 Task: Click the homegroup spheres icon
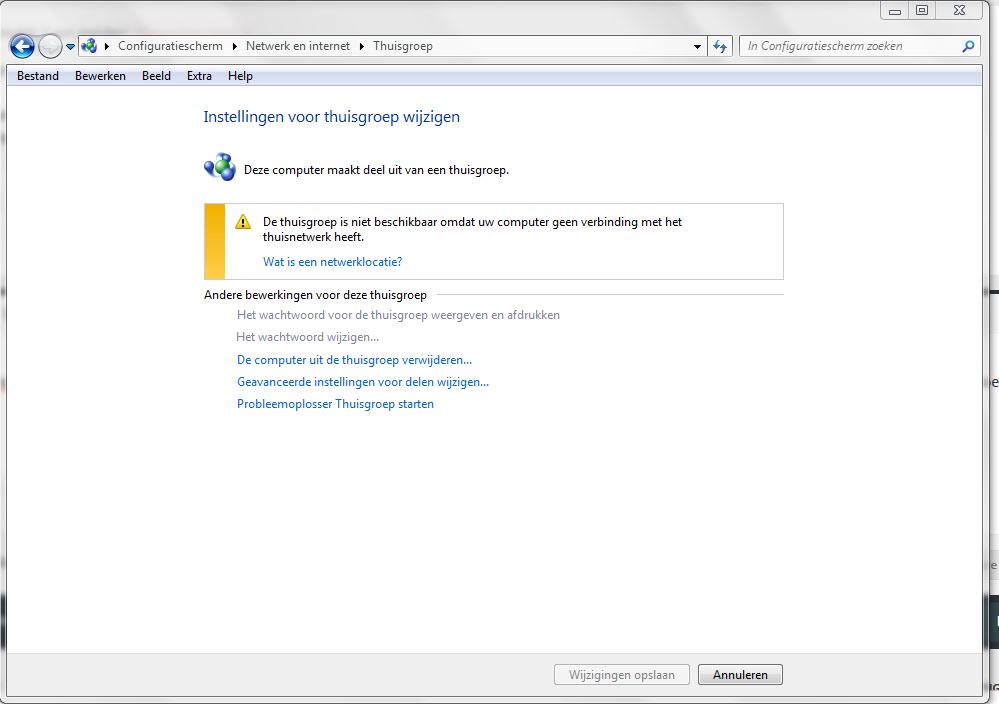click(220, 167)
